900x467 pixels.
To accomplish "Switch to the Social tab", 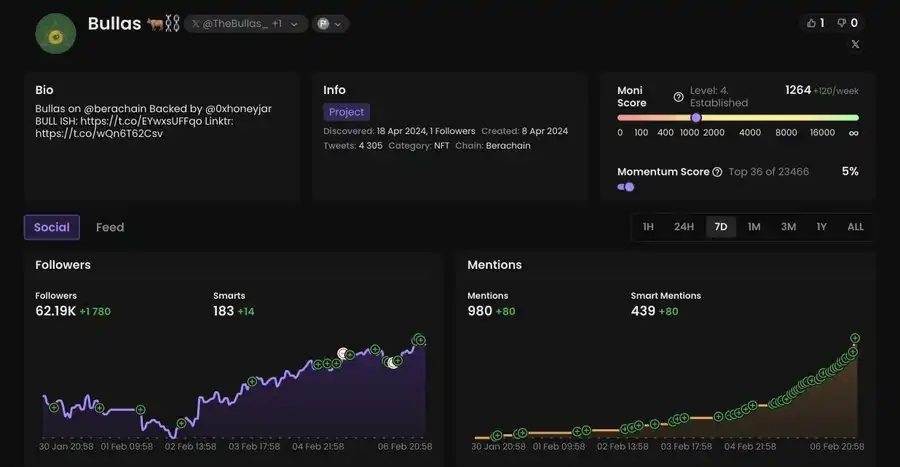I will coord(52,227).
